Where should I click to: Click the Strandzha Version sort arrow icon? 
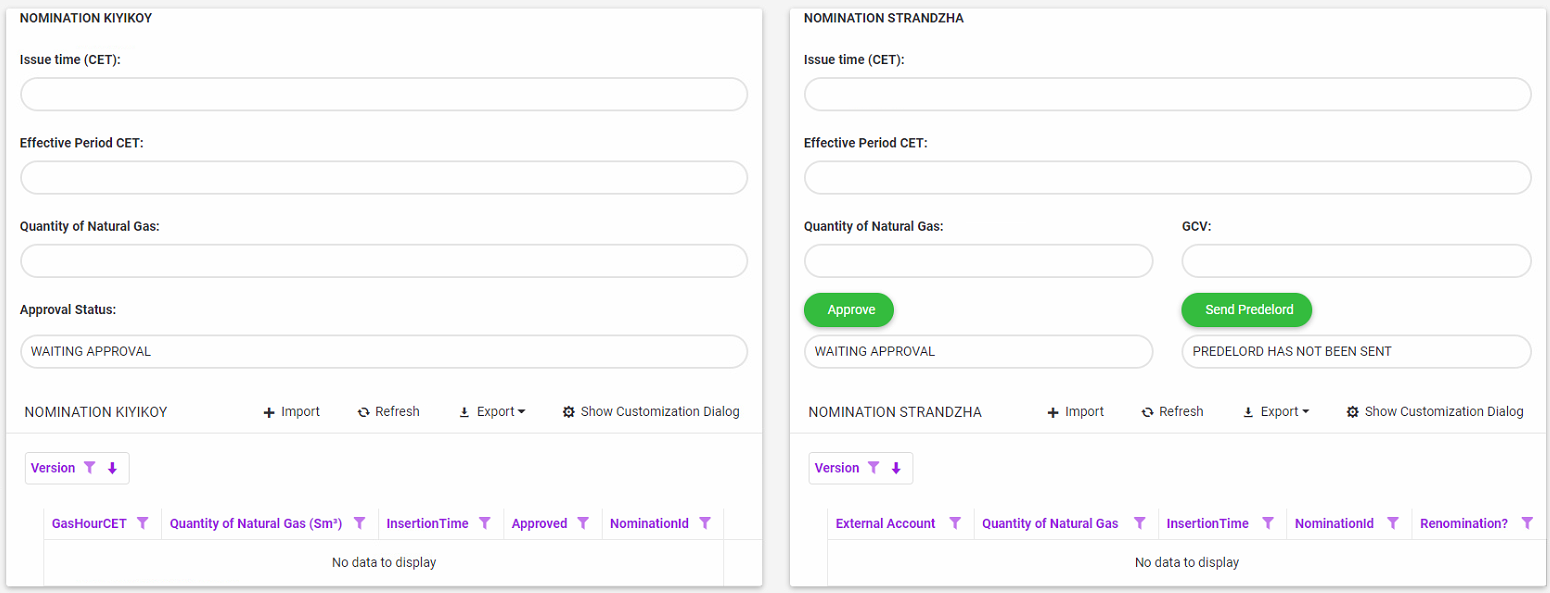pos(896,468)
